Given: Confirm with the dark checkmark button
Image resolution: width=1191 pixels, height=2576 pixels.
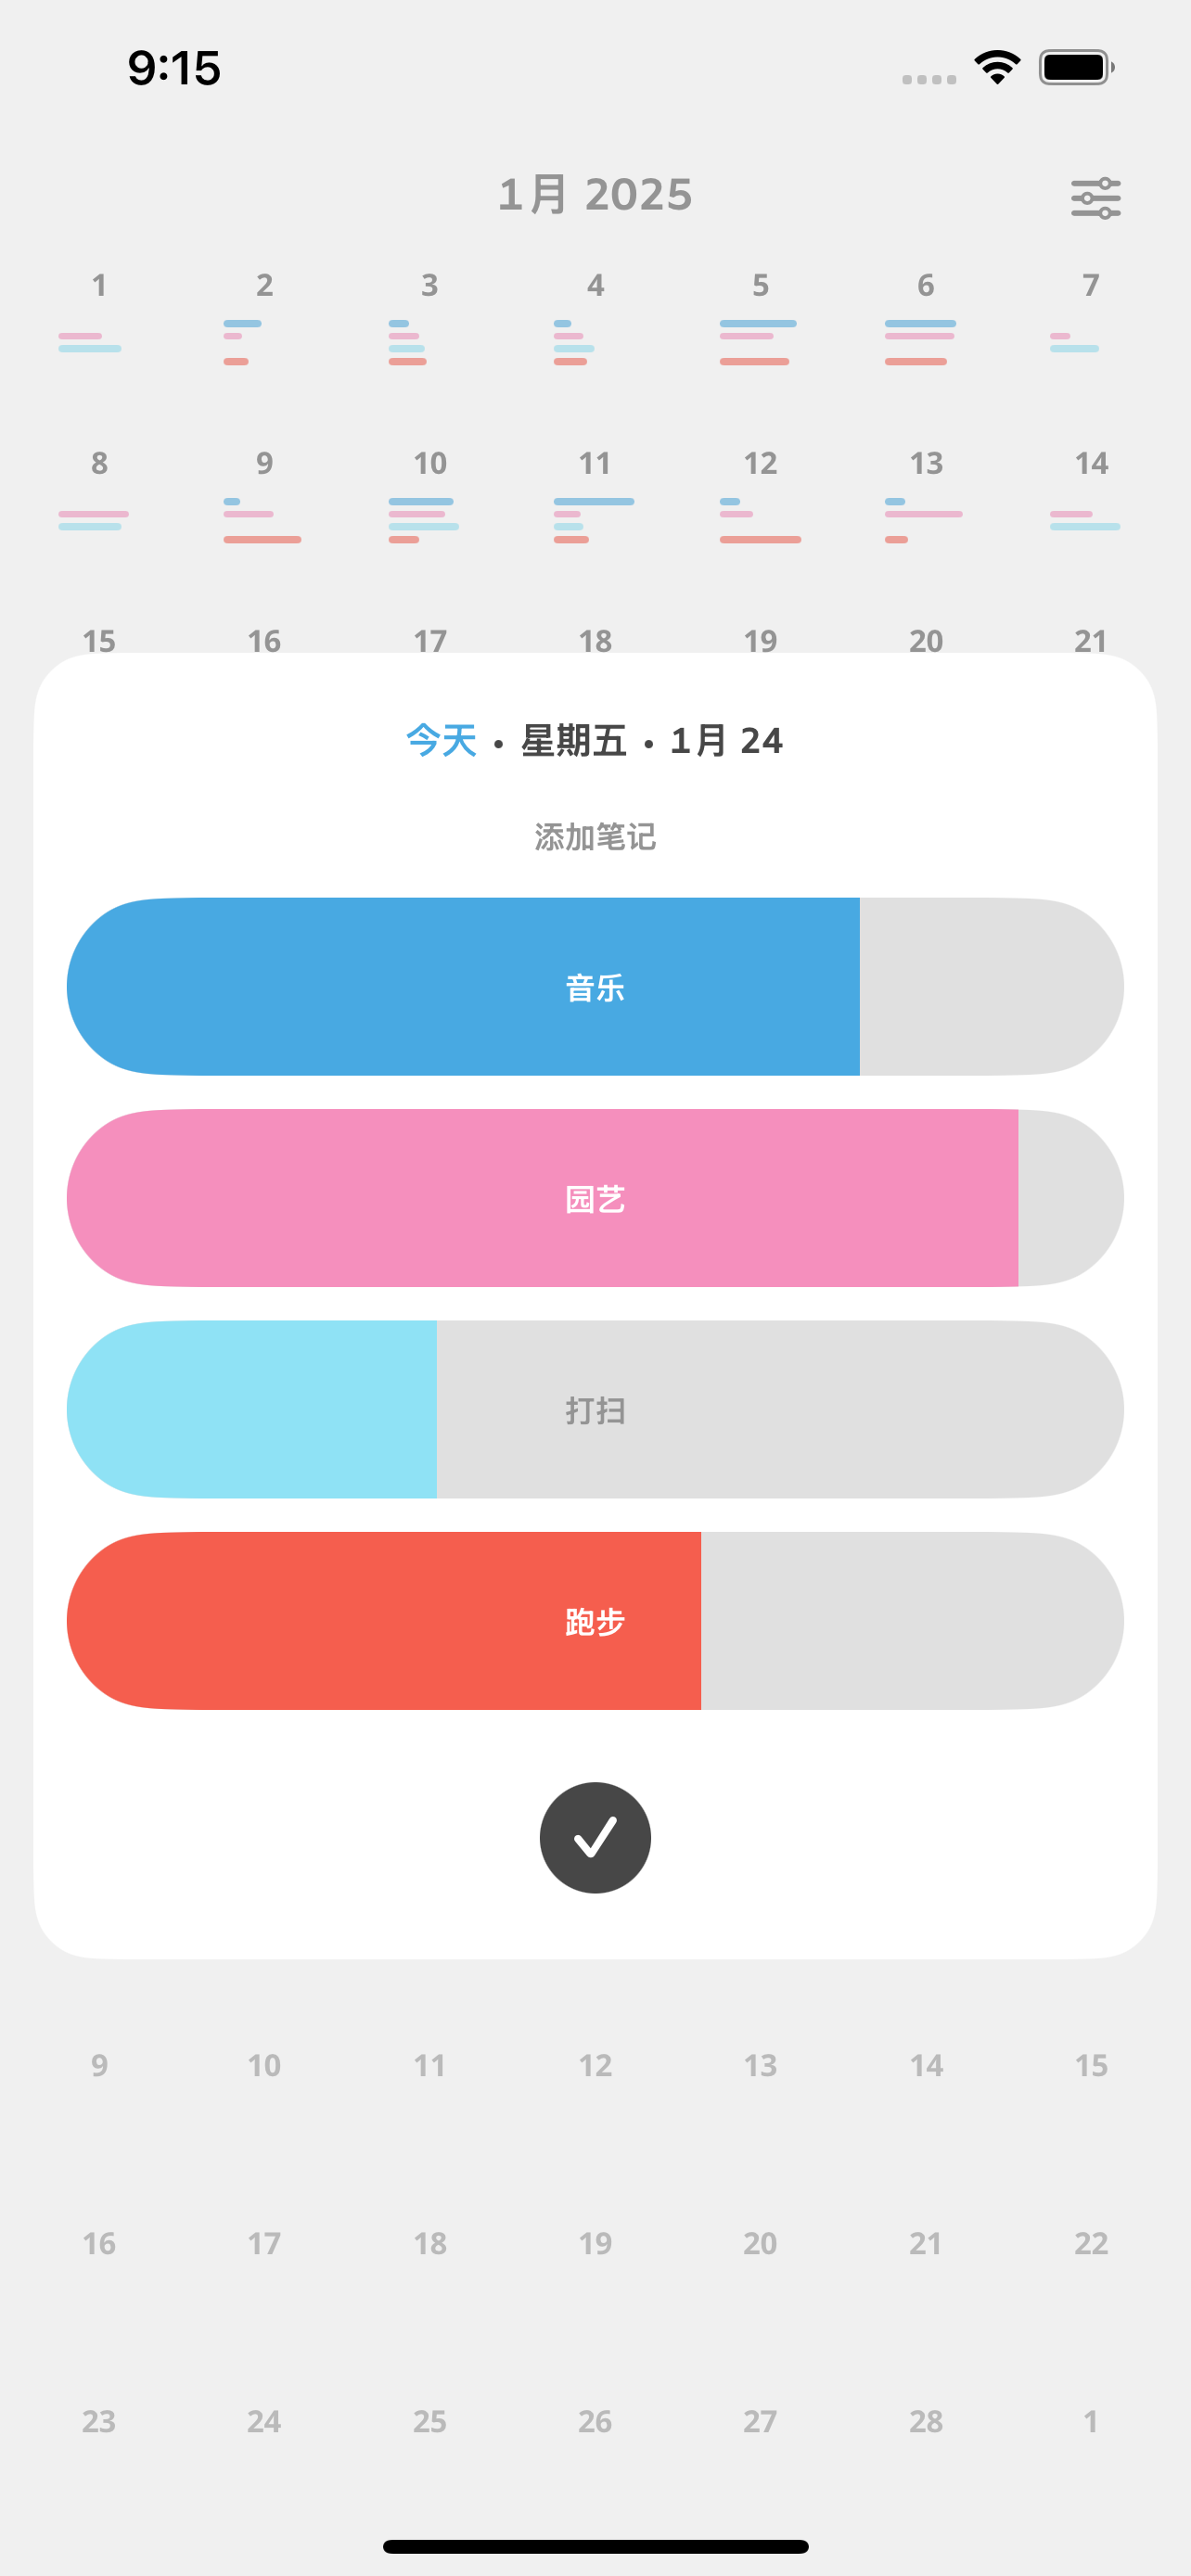Looking at the screenshot, I should coord(595,1837).
